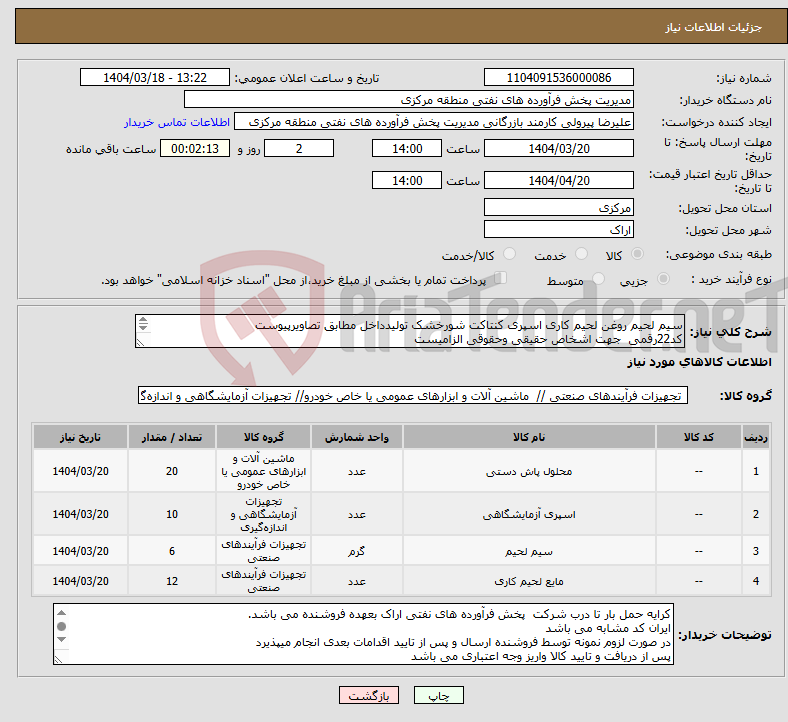
Task: Select the جزیی purchase type radio
Action: 663,279
